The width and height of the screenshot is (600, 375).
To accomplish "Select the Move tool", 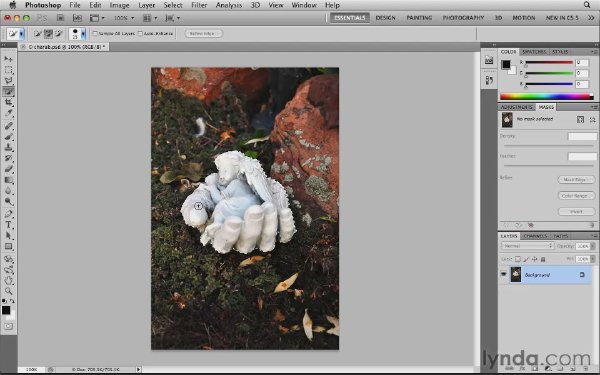I will (8, 59).
